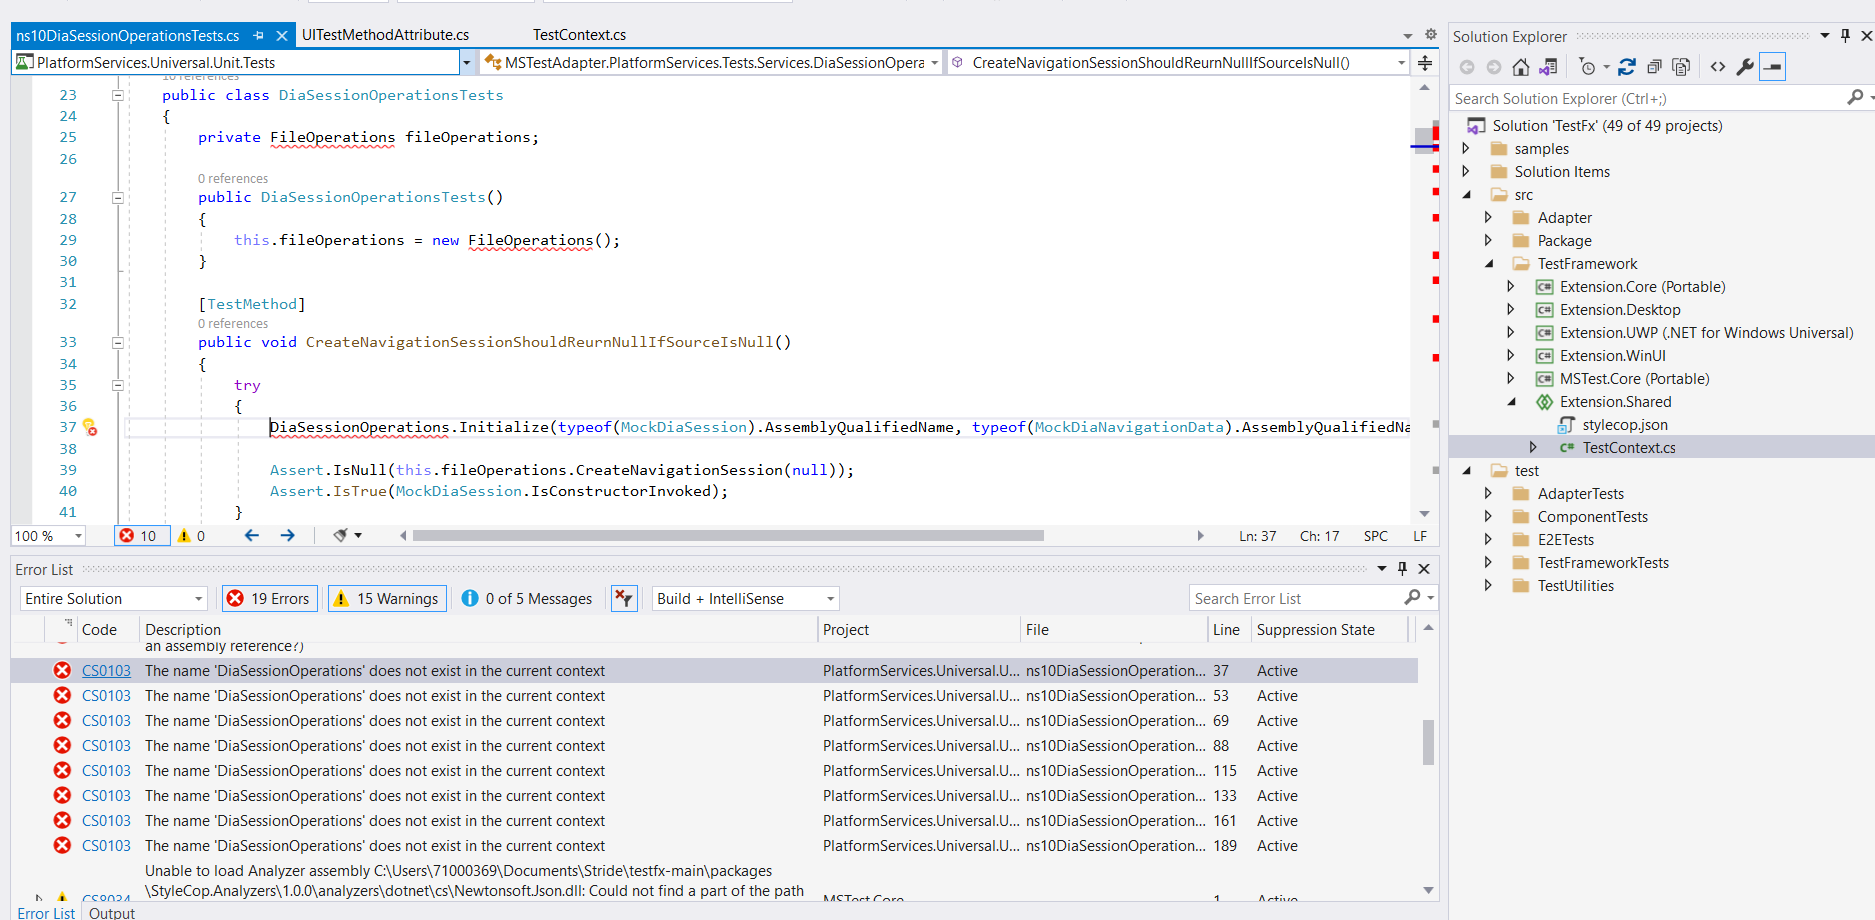Click the lightbulb quick action on line 37

(x=90, y=427)
